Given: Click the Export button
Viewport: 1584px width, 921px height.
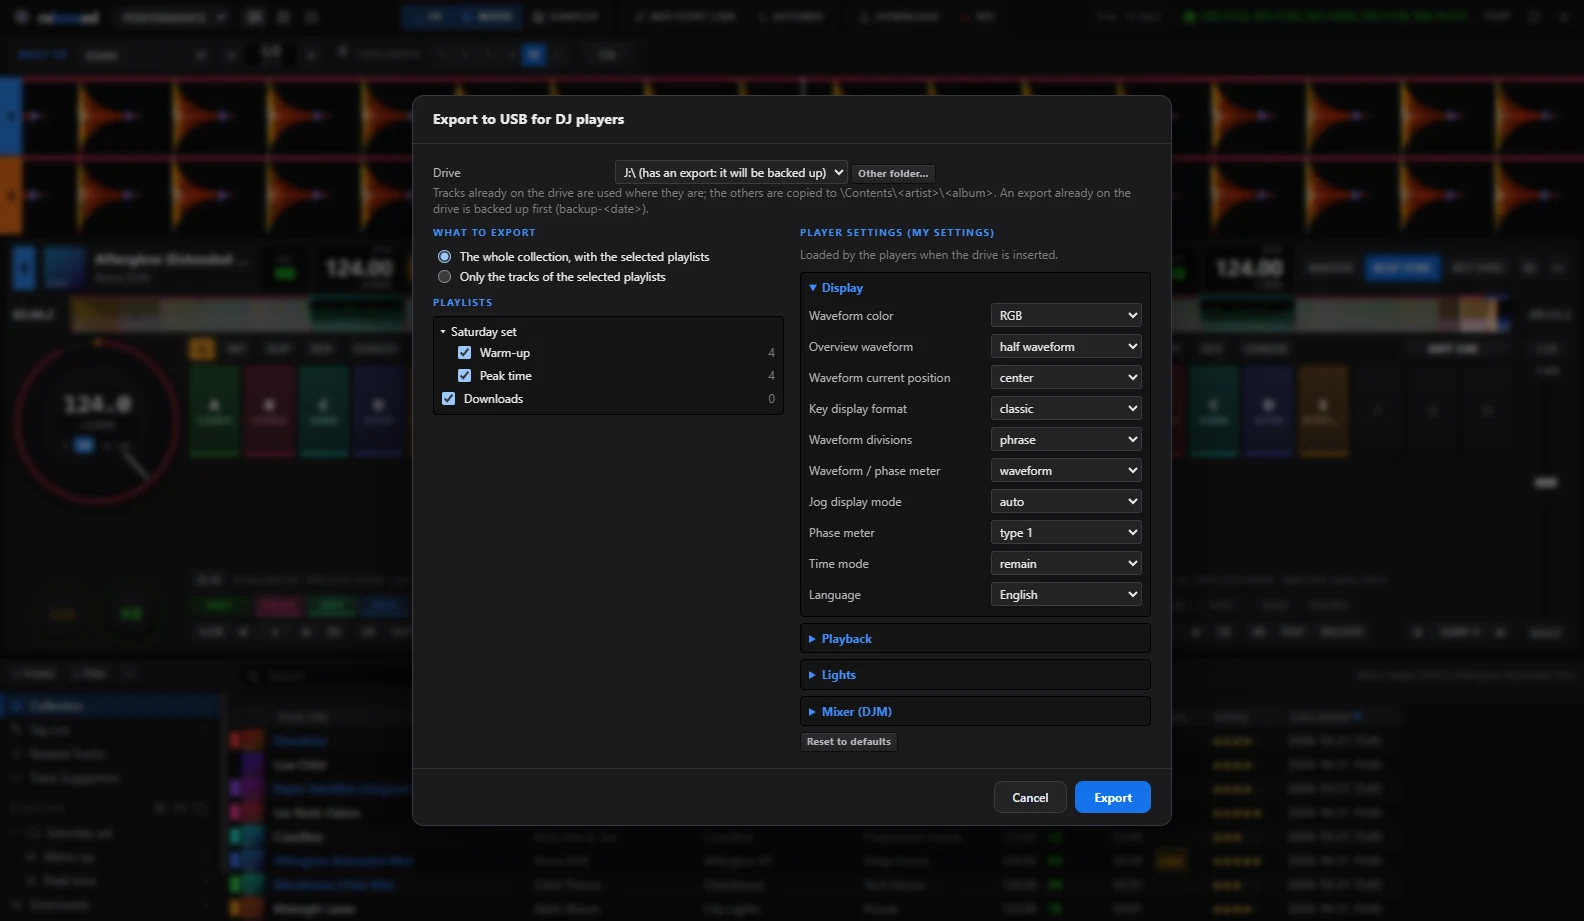Looking at the screenshot, I should point(1113,798).
